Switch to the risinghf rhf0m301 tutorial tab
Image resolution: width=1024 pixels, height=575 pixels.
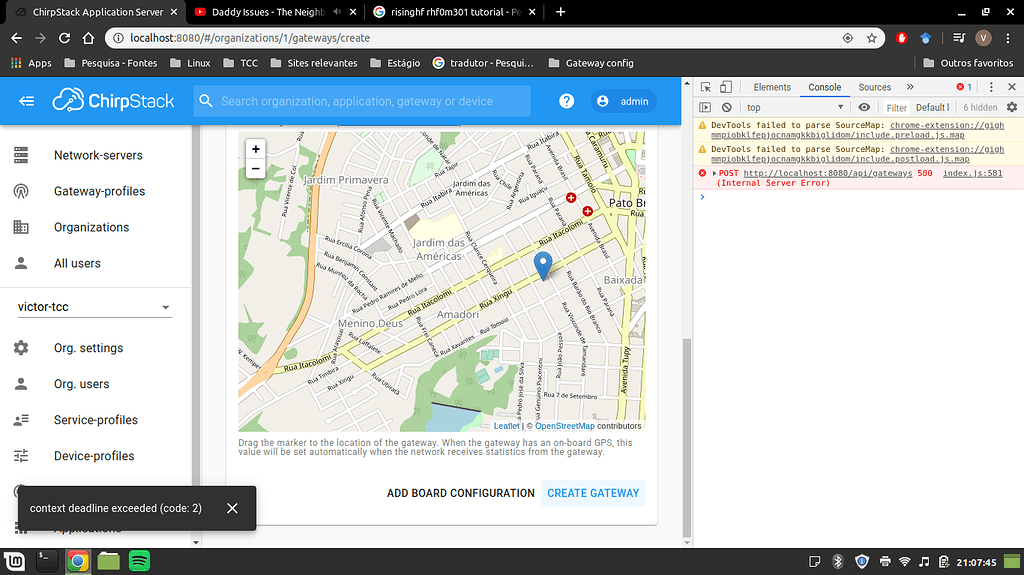(455, 12)
